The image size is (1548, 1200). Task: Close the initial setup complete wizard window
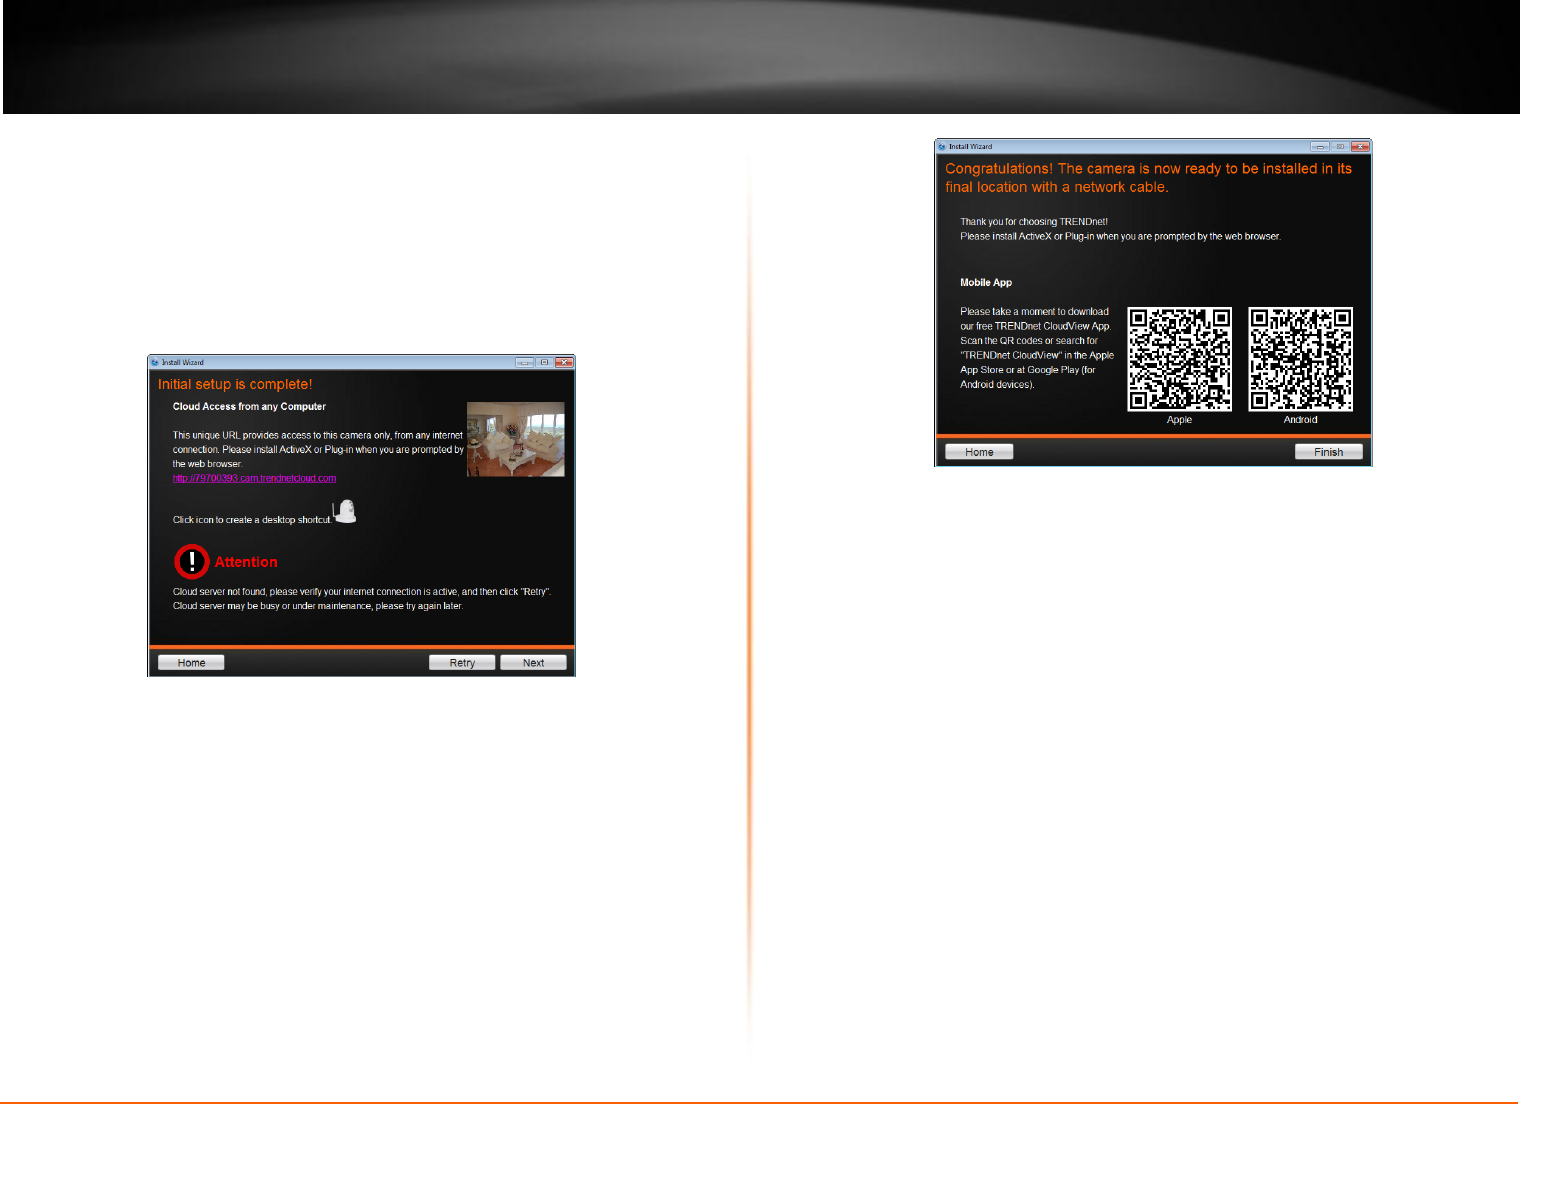564,362
